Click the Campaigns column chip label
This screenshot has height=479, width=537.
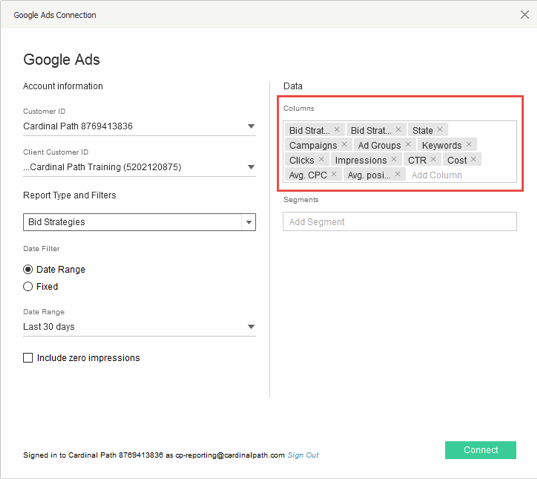click(313, 146)
